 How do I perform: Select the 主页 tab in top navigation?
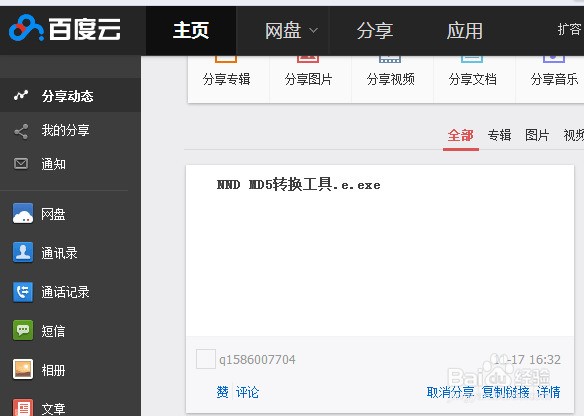[x=191, y=31]
